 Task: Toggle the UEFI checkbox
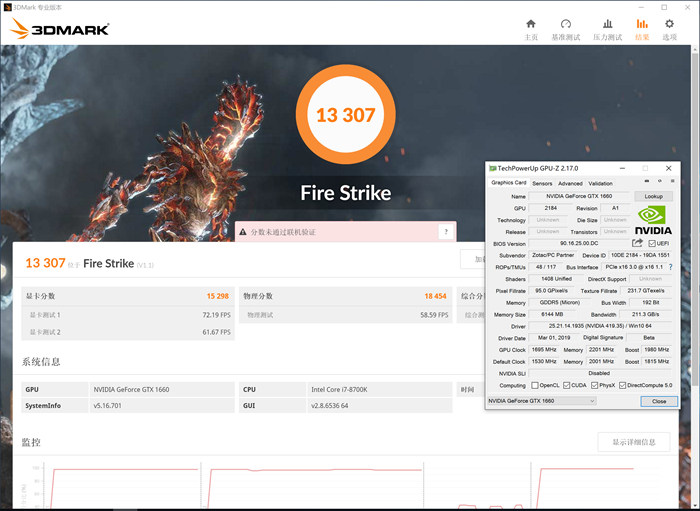(652, 243)
